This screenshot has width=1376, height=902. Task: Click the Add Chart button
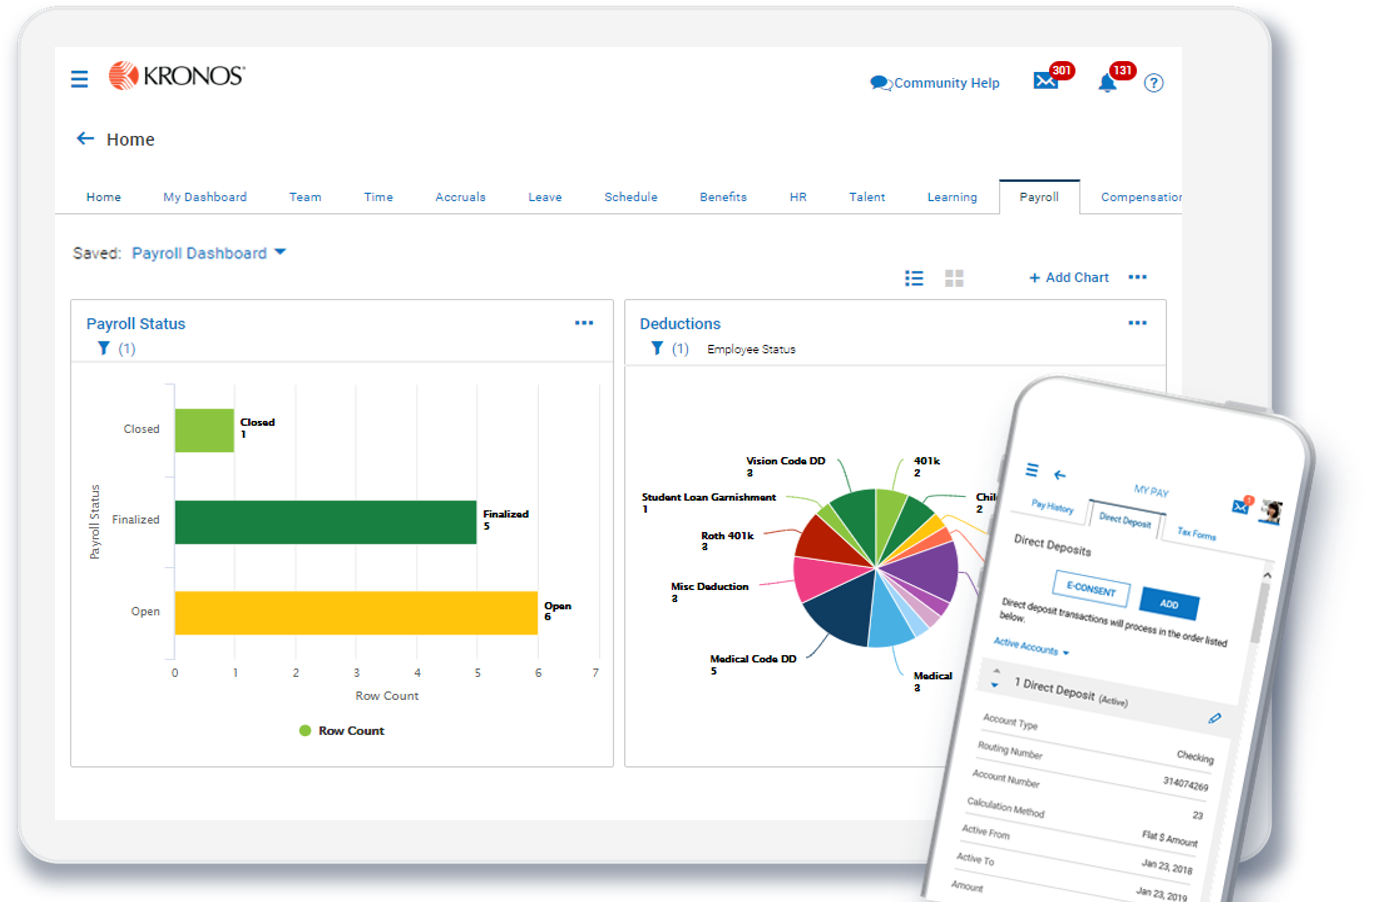click(1068, 277)
